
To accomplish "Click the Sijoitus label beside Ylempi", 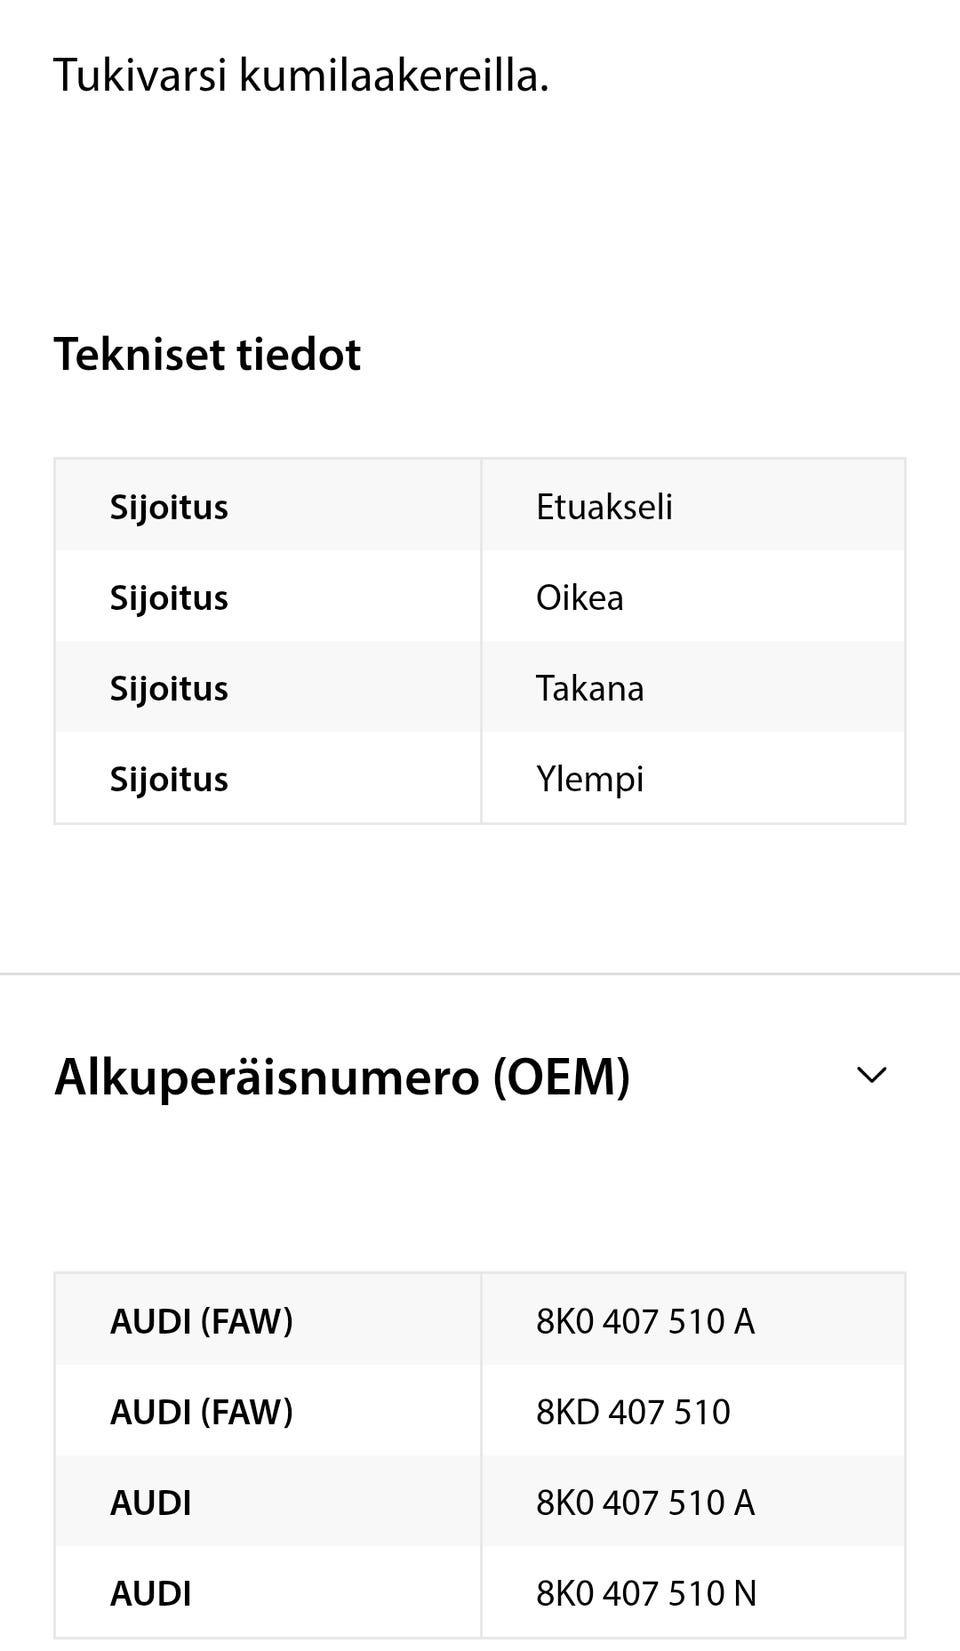I will (x=169, y=779).
